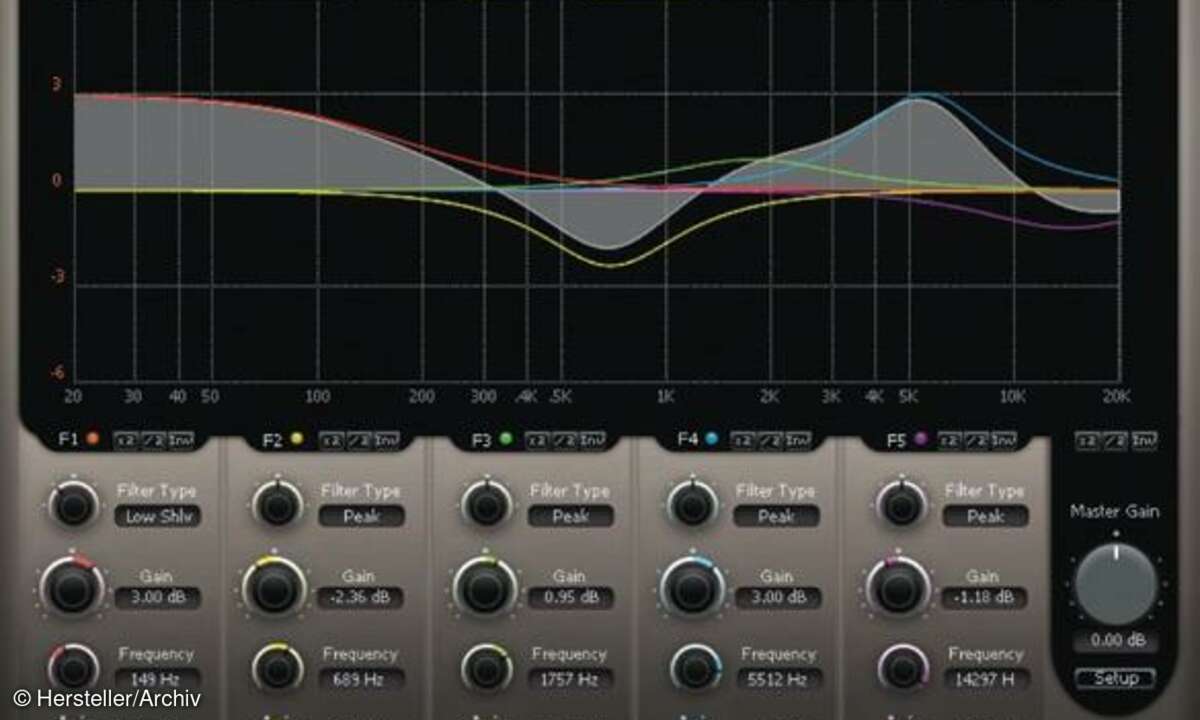Viewport: 1200px width, 720px height.
Task: Click the /2 button for band F3
Action: click(565, 440)
